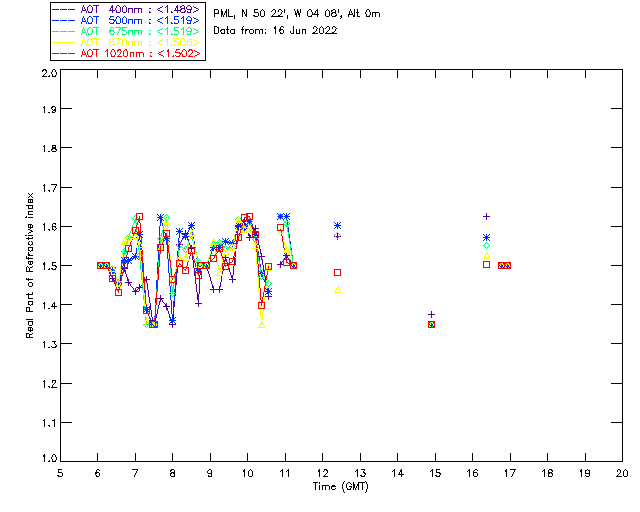Click the yellow triangle marker near hour 12.4
Screen dimensions: 640x512
tap(338, 290)
